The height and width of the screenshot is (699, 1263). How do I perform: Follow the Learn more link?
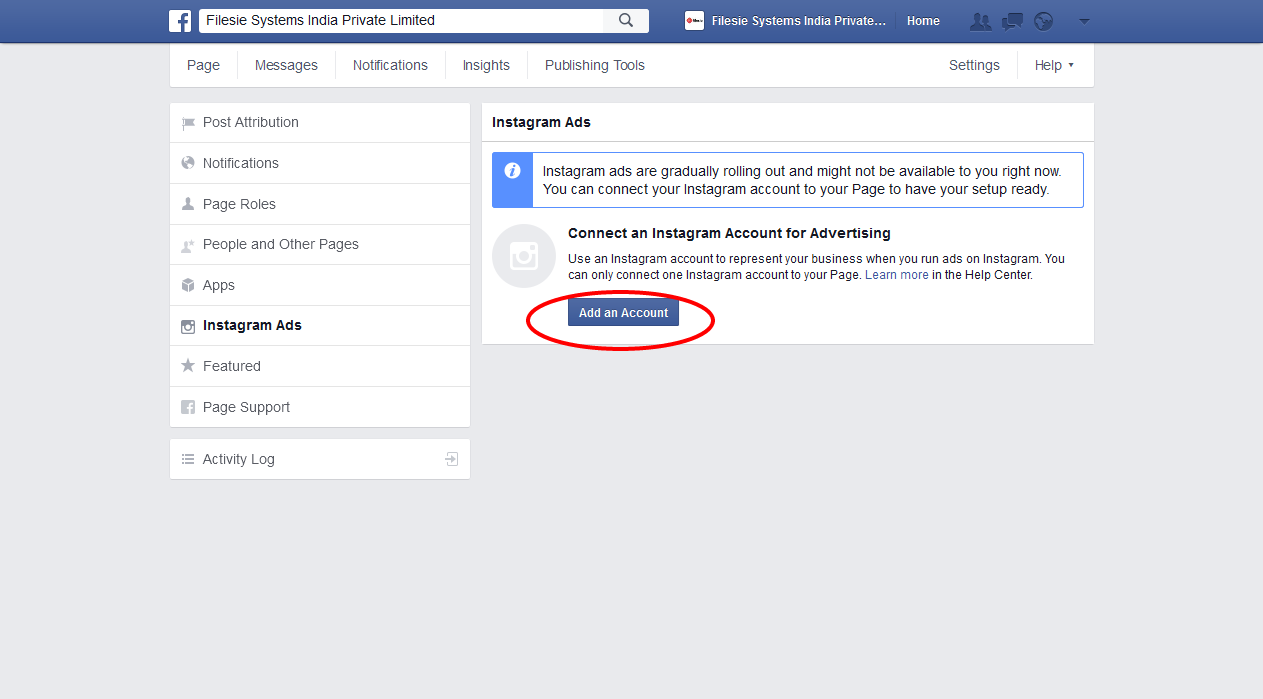point(896,275)
